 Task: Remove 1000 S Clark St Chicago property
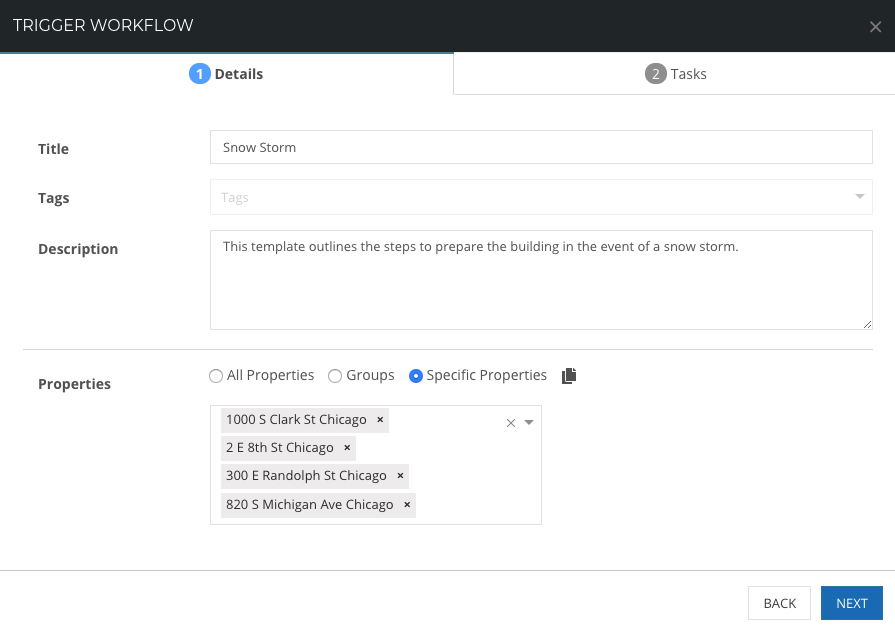pos(380,420)
